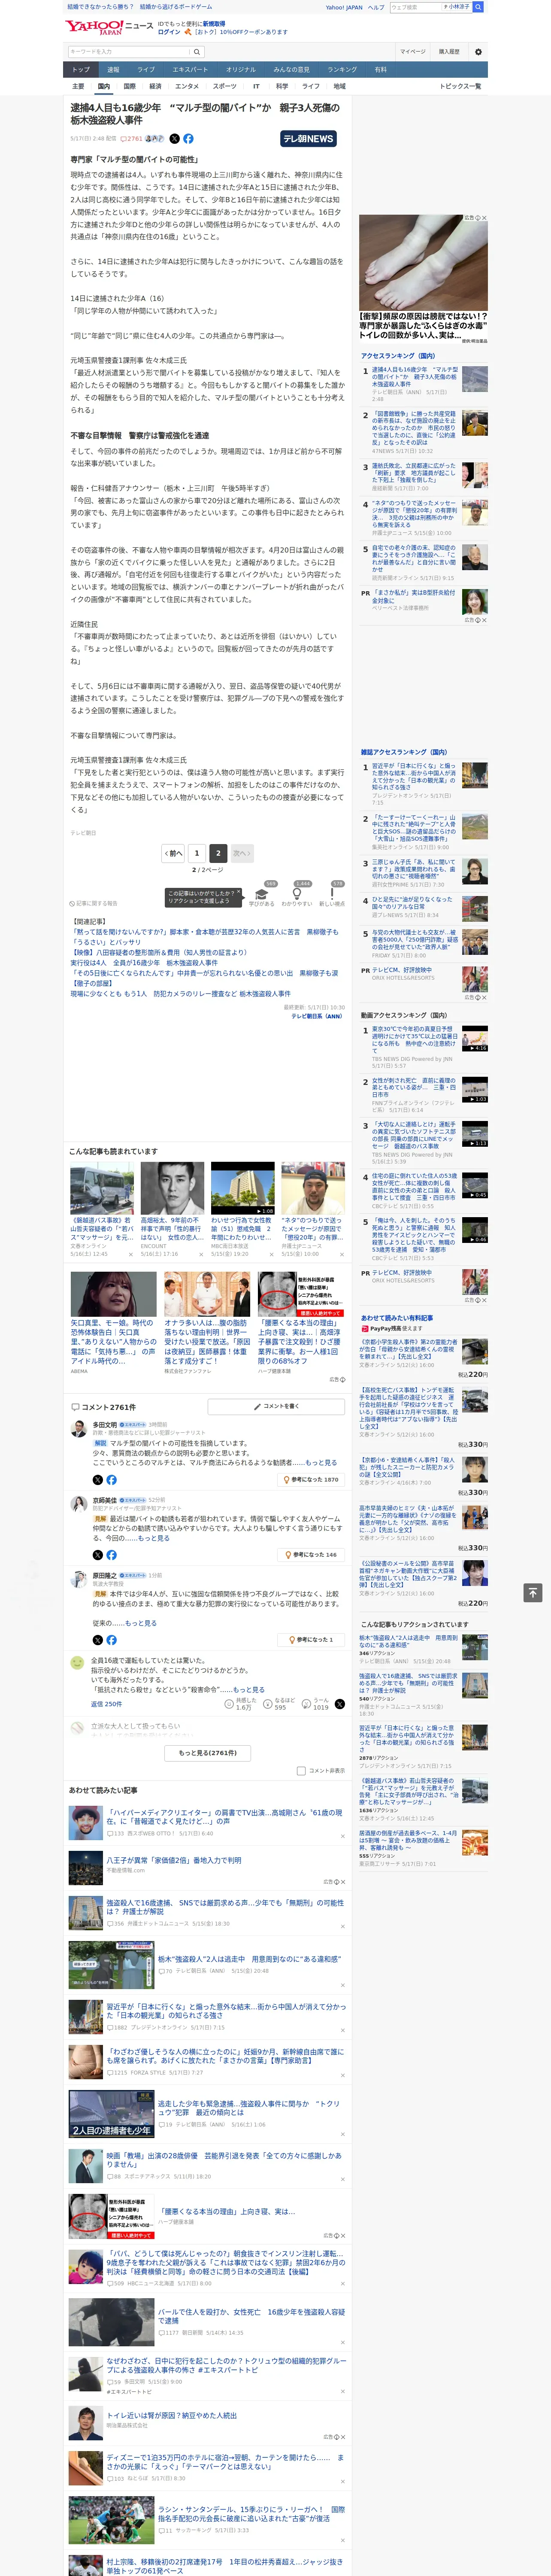Open the ランキング tab

tap(342, 70)
